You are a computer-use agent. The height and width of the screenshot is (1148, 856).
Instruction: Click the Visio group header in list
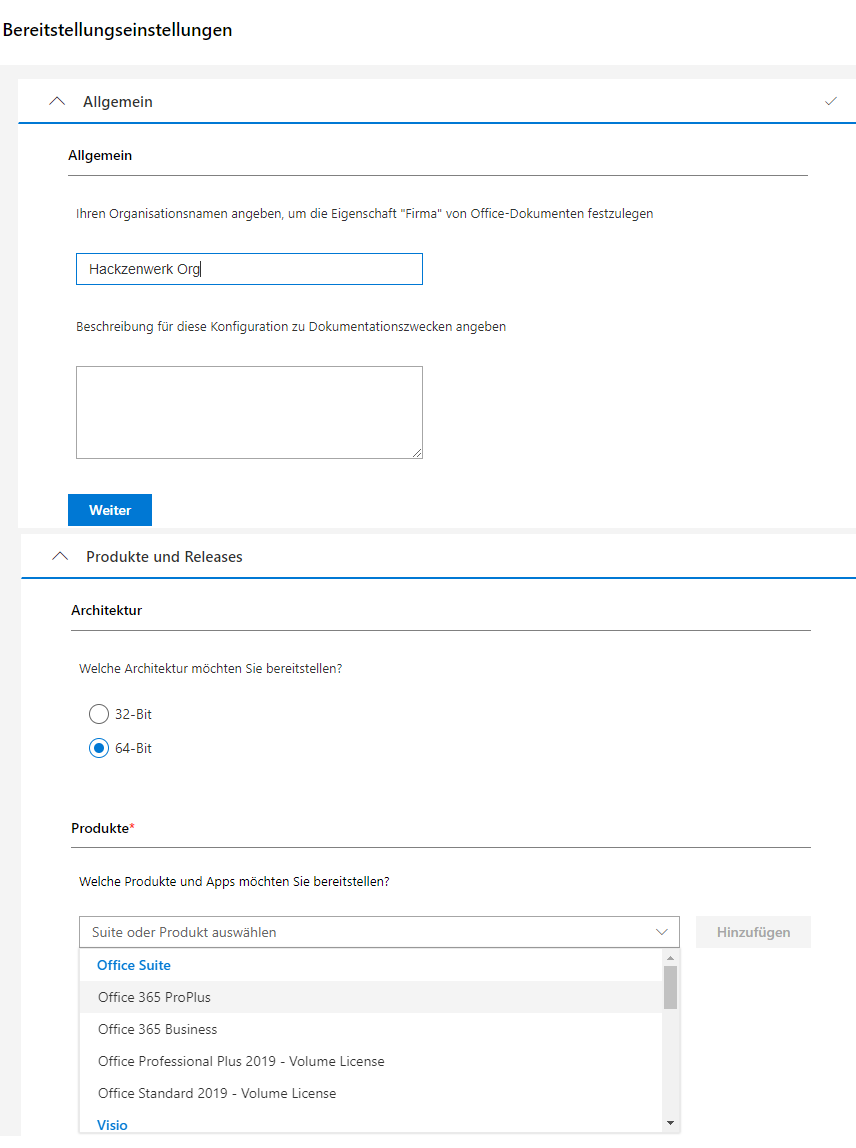112,1125
